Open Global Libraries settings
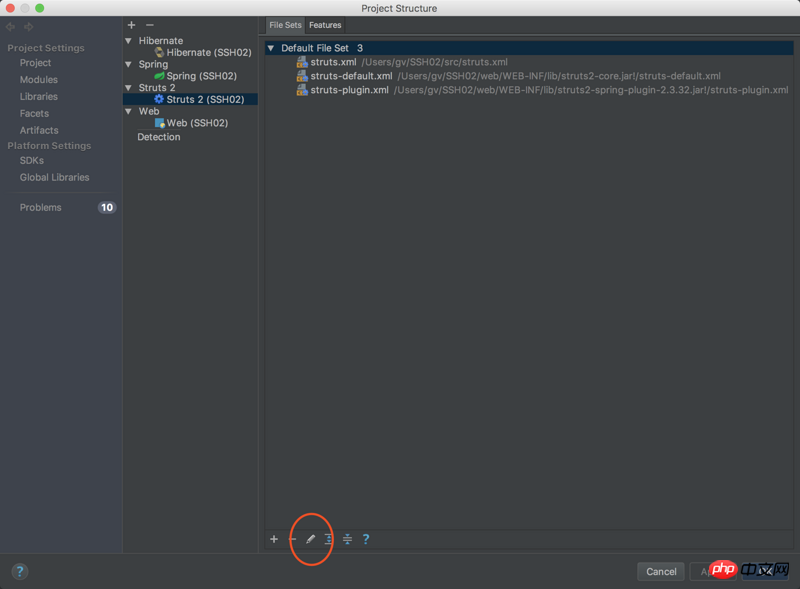Screen dimensions: 800x589 55,177
